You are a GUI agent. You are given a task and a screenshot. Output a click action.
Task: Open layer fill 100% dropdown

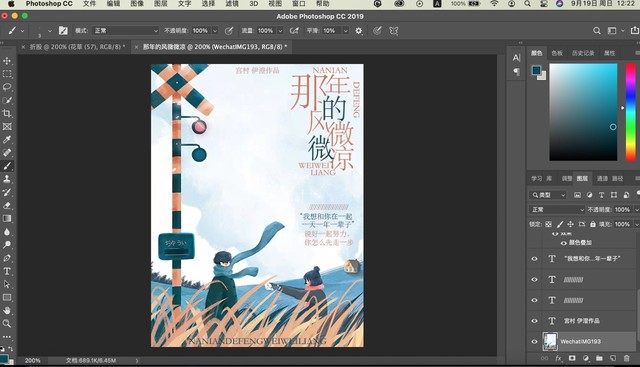pyautogui.click(x=636, y=224)
